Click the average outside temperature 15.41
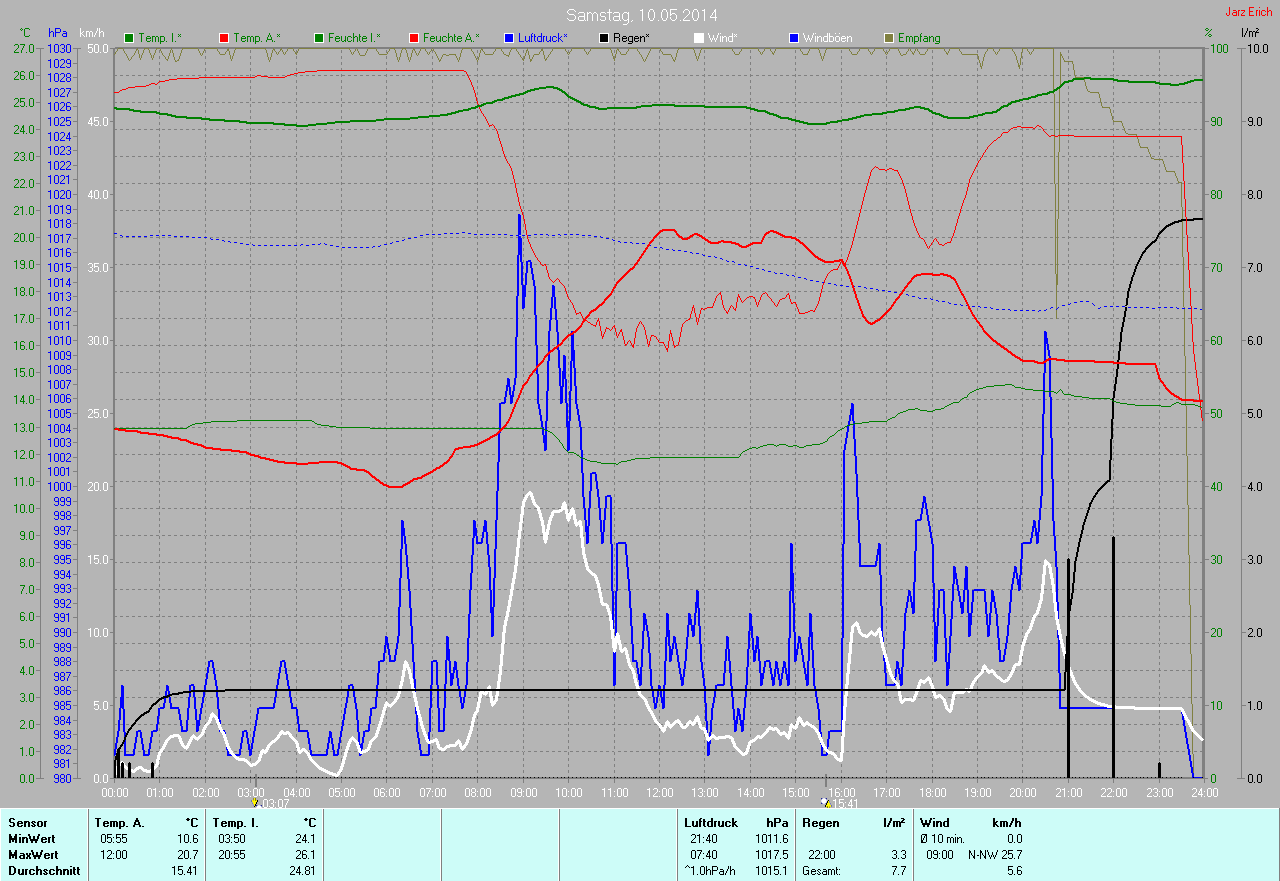The width and height of the screenshot is (1280, 881). 184,871
